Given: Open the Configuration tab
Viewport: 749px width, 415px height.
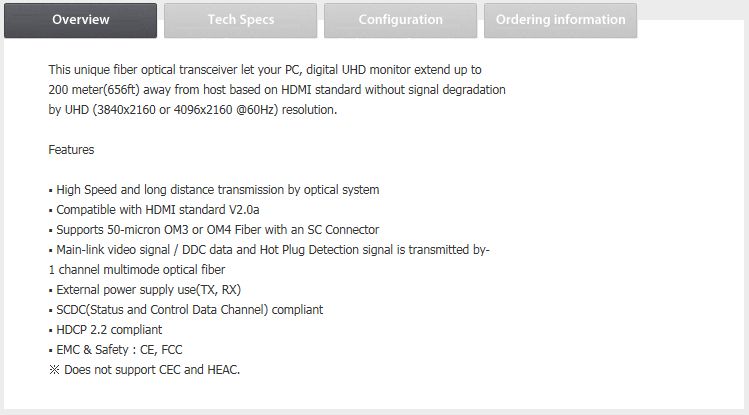Looking at the screenshot, I should 400,21.
